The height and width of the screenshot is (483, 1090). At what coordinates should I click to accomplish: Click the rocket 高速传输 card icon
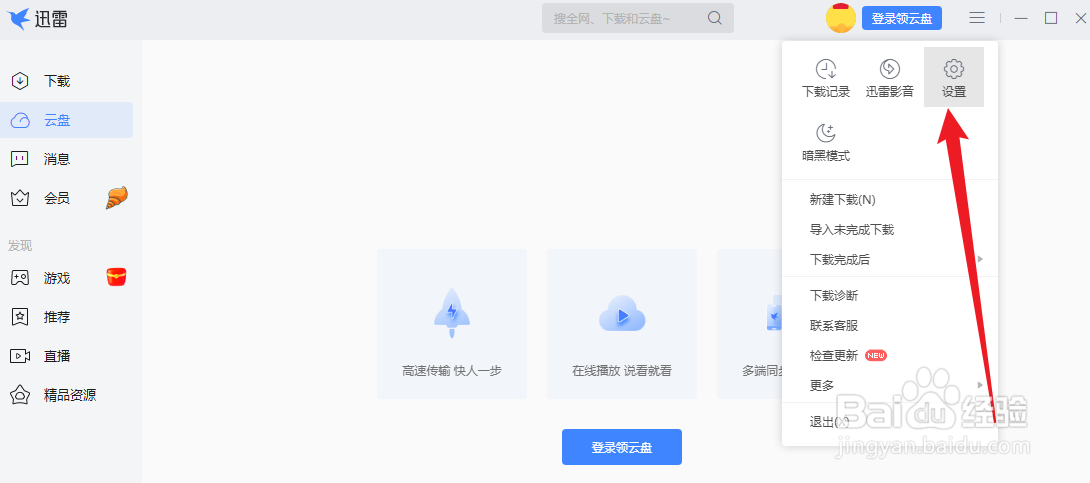452,313
